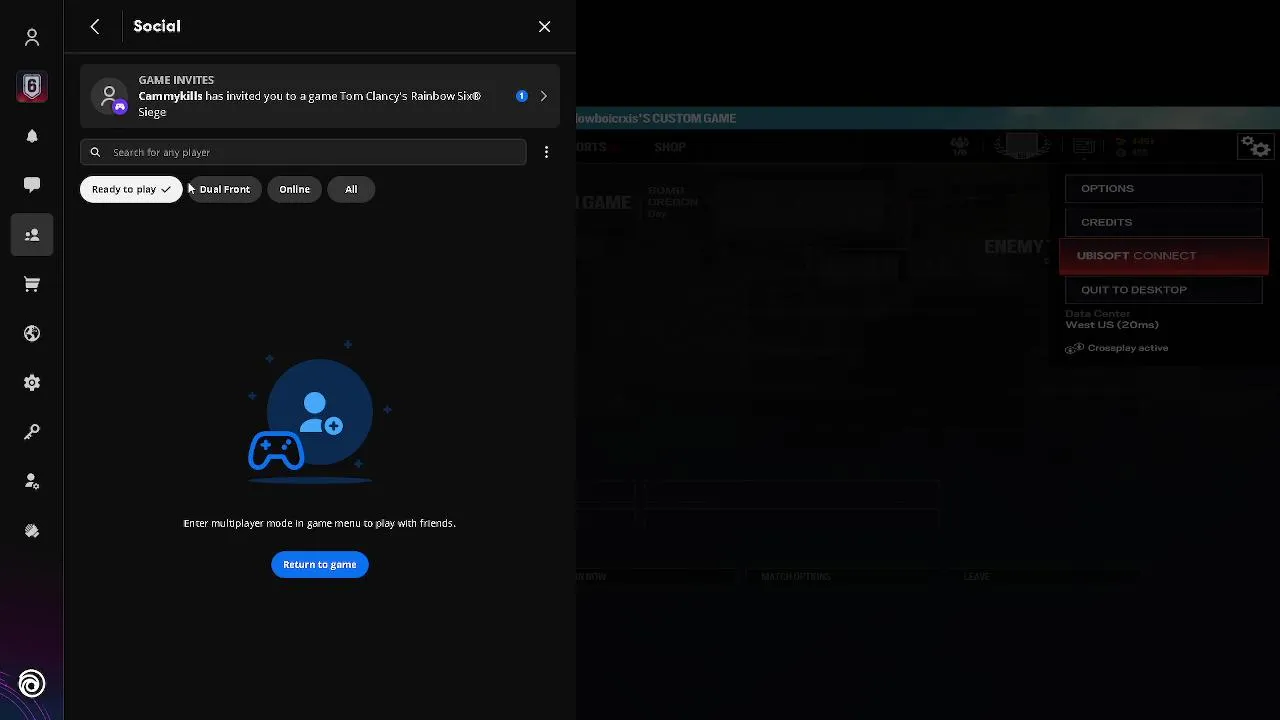Screen dimensions: 1280x720
Task: Open the store shopping cart icon
Action: tap(32, 284)
